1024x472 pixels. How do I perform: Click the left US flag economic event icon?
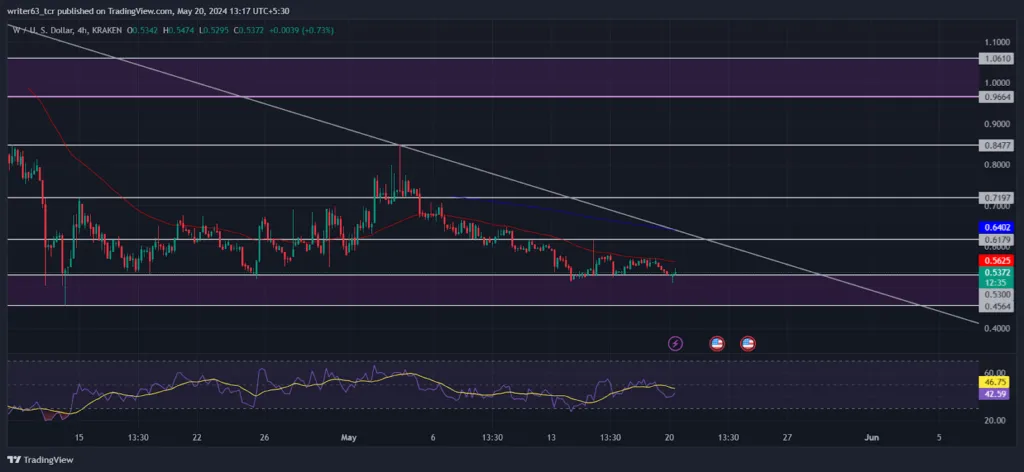click(717, 343)
